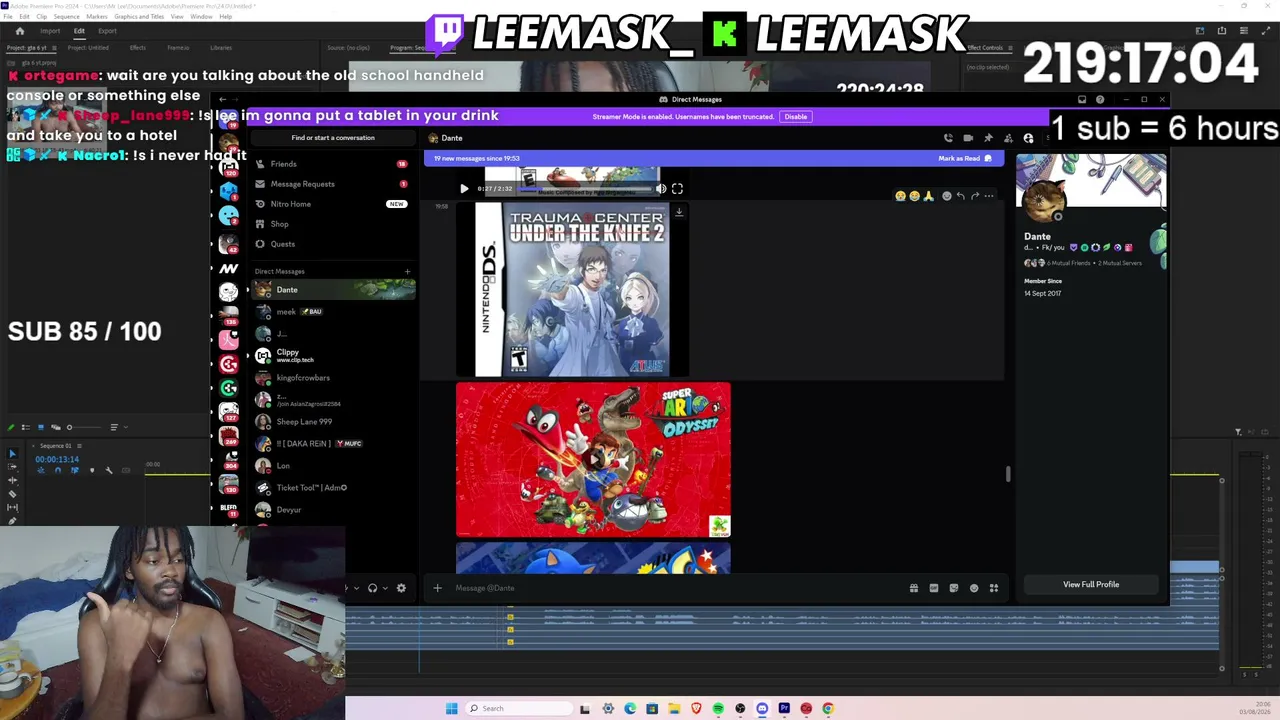Open Spotify from the taskbar
The image size is (1280, 720).
click(718, 709)
